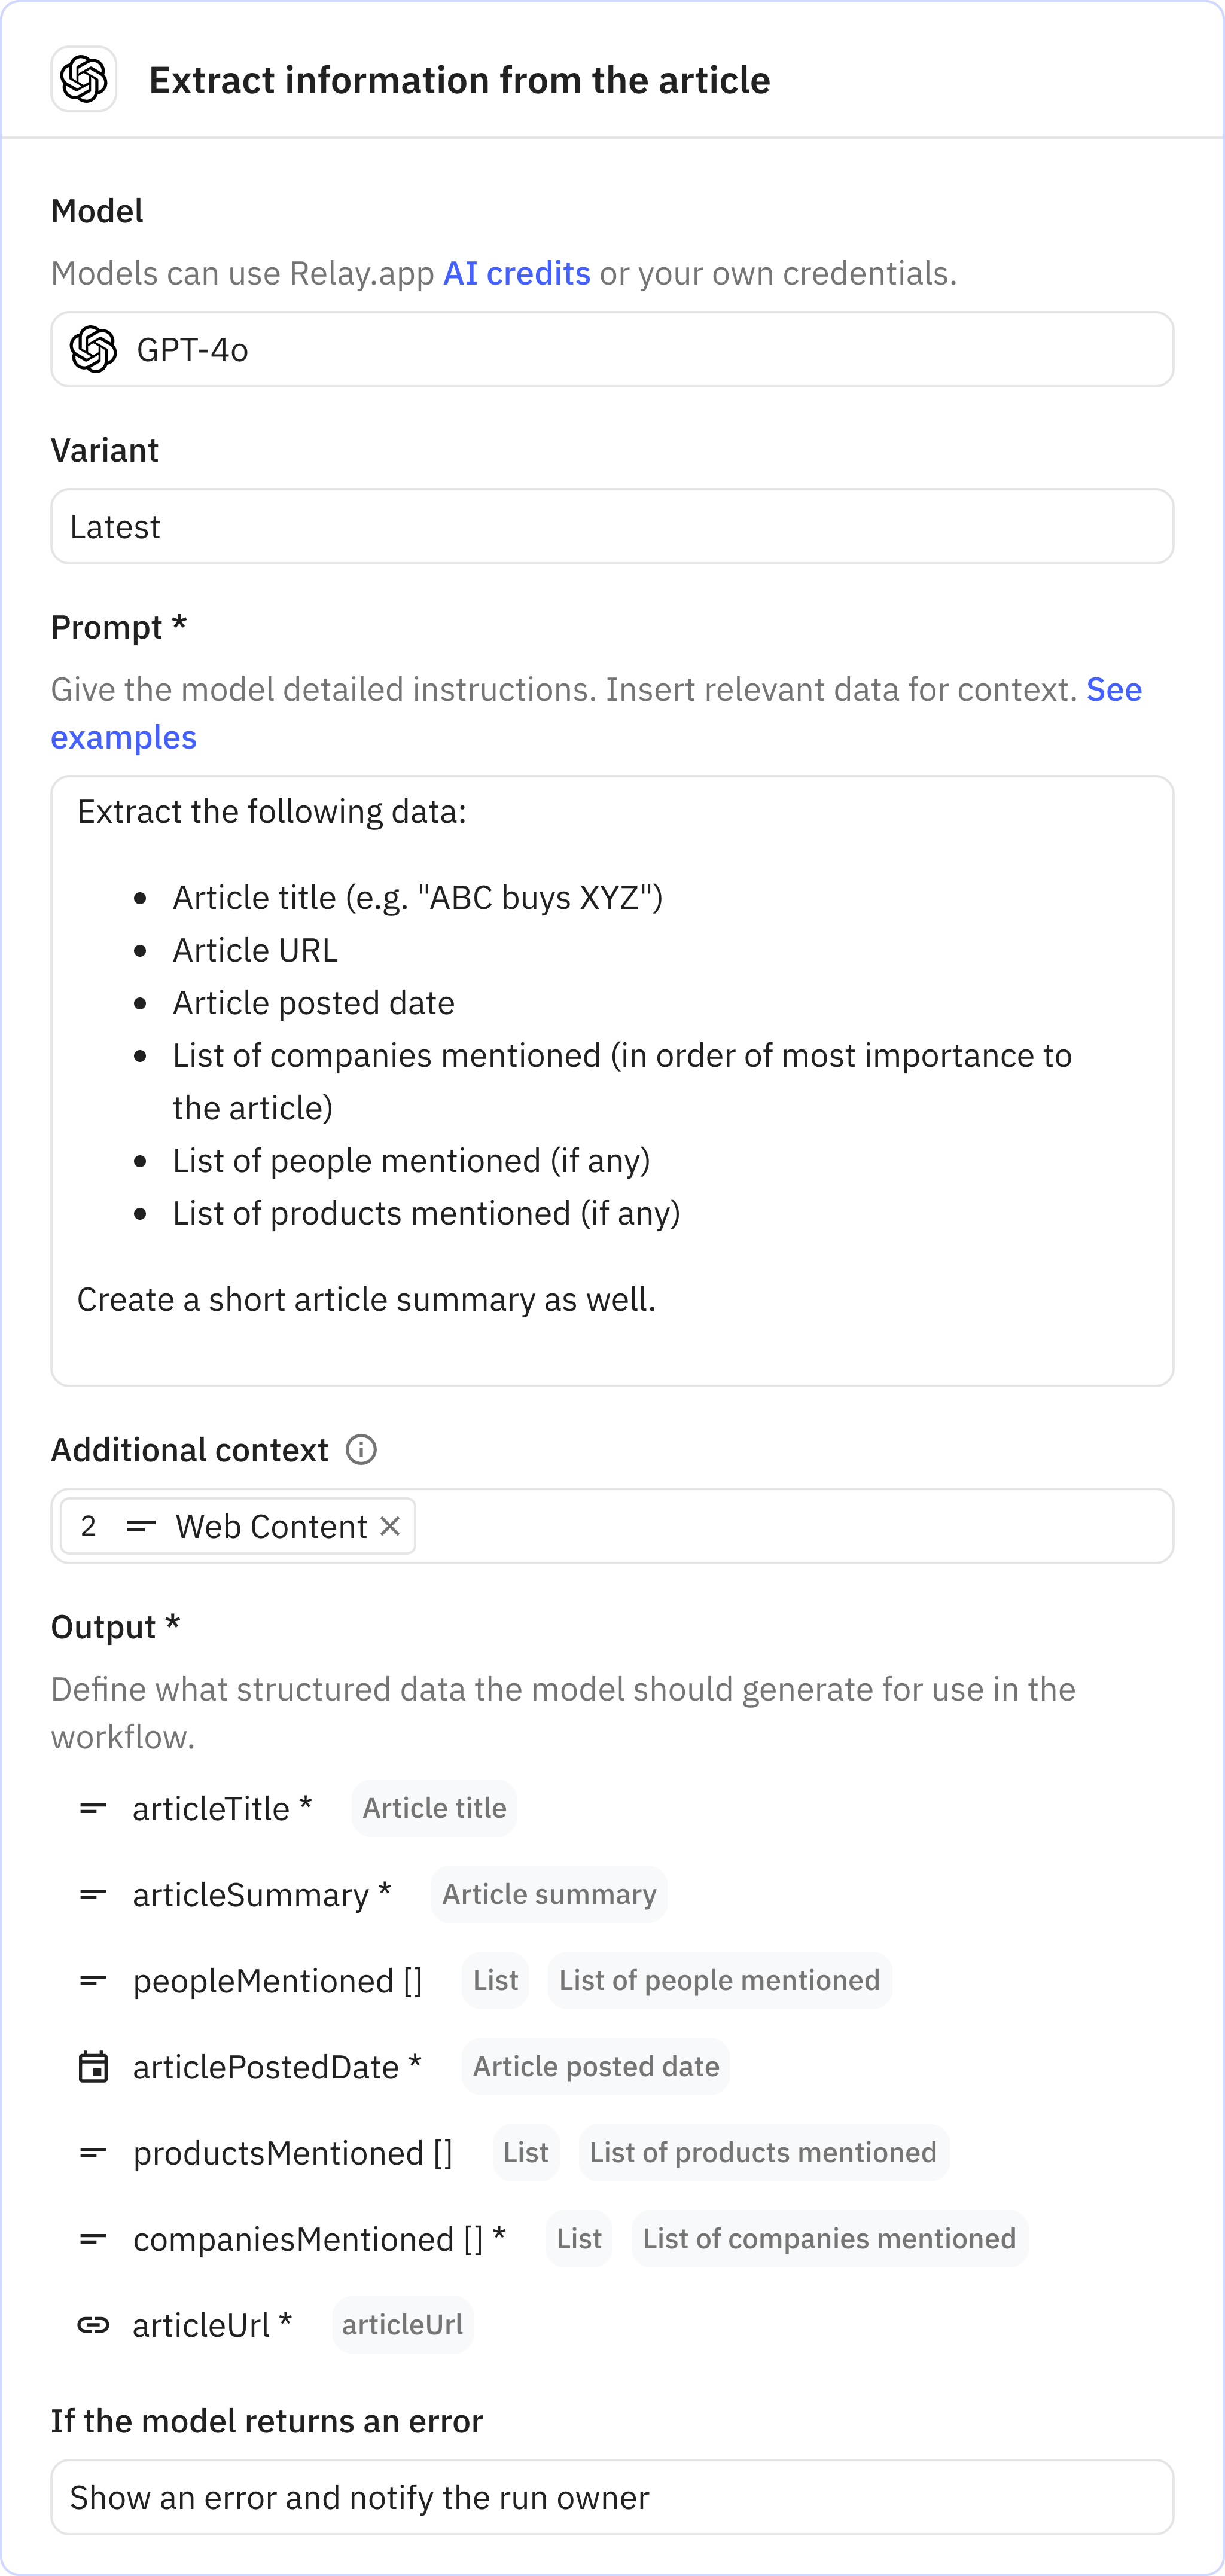Click the info icon next to Additional context
Image resolution: width=1225 pixels, height=2576 pixels.
tap(360, 1449)
